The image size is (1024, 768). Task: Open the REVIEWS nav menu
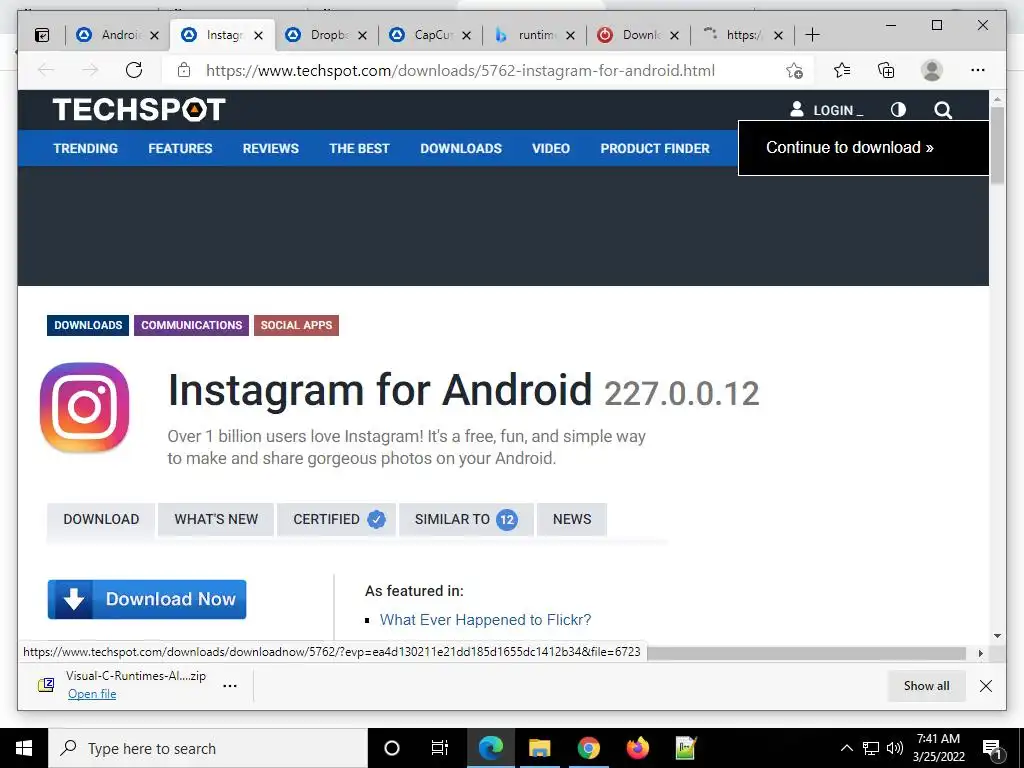pyautogui.click(x=270, y=148)
